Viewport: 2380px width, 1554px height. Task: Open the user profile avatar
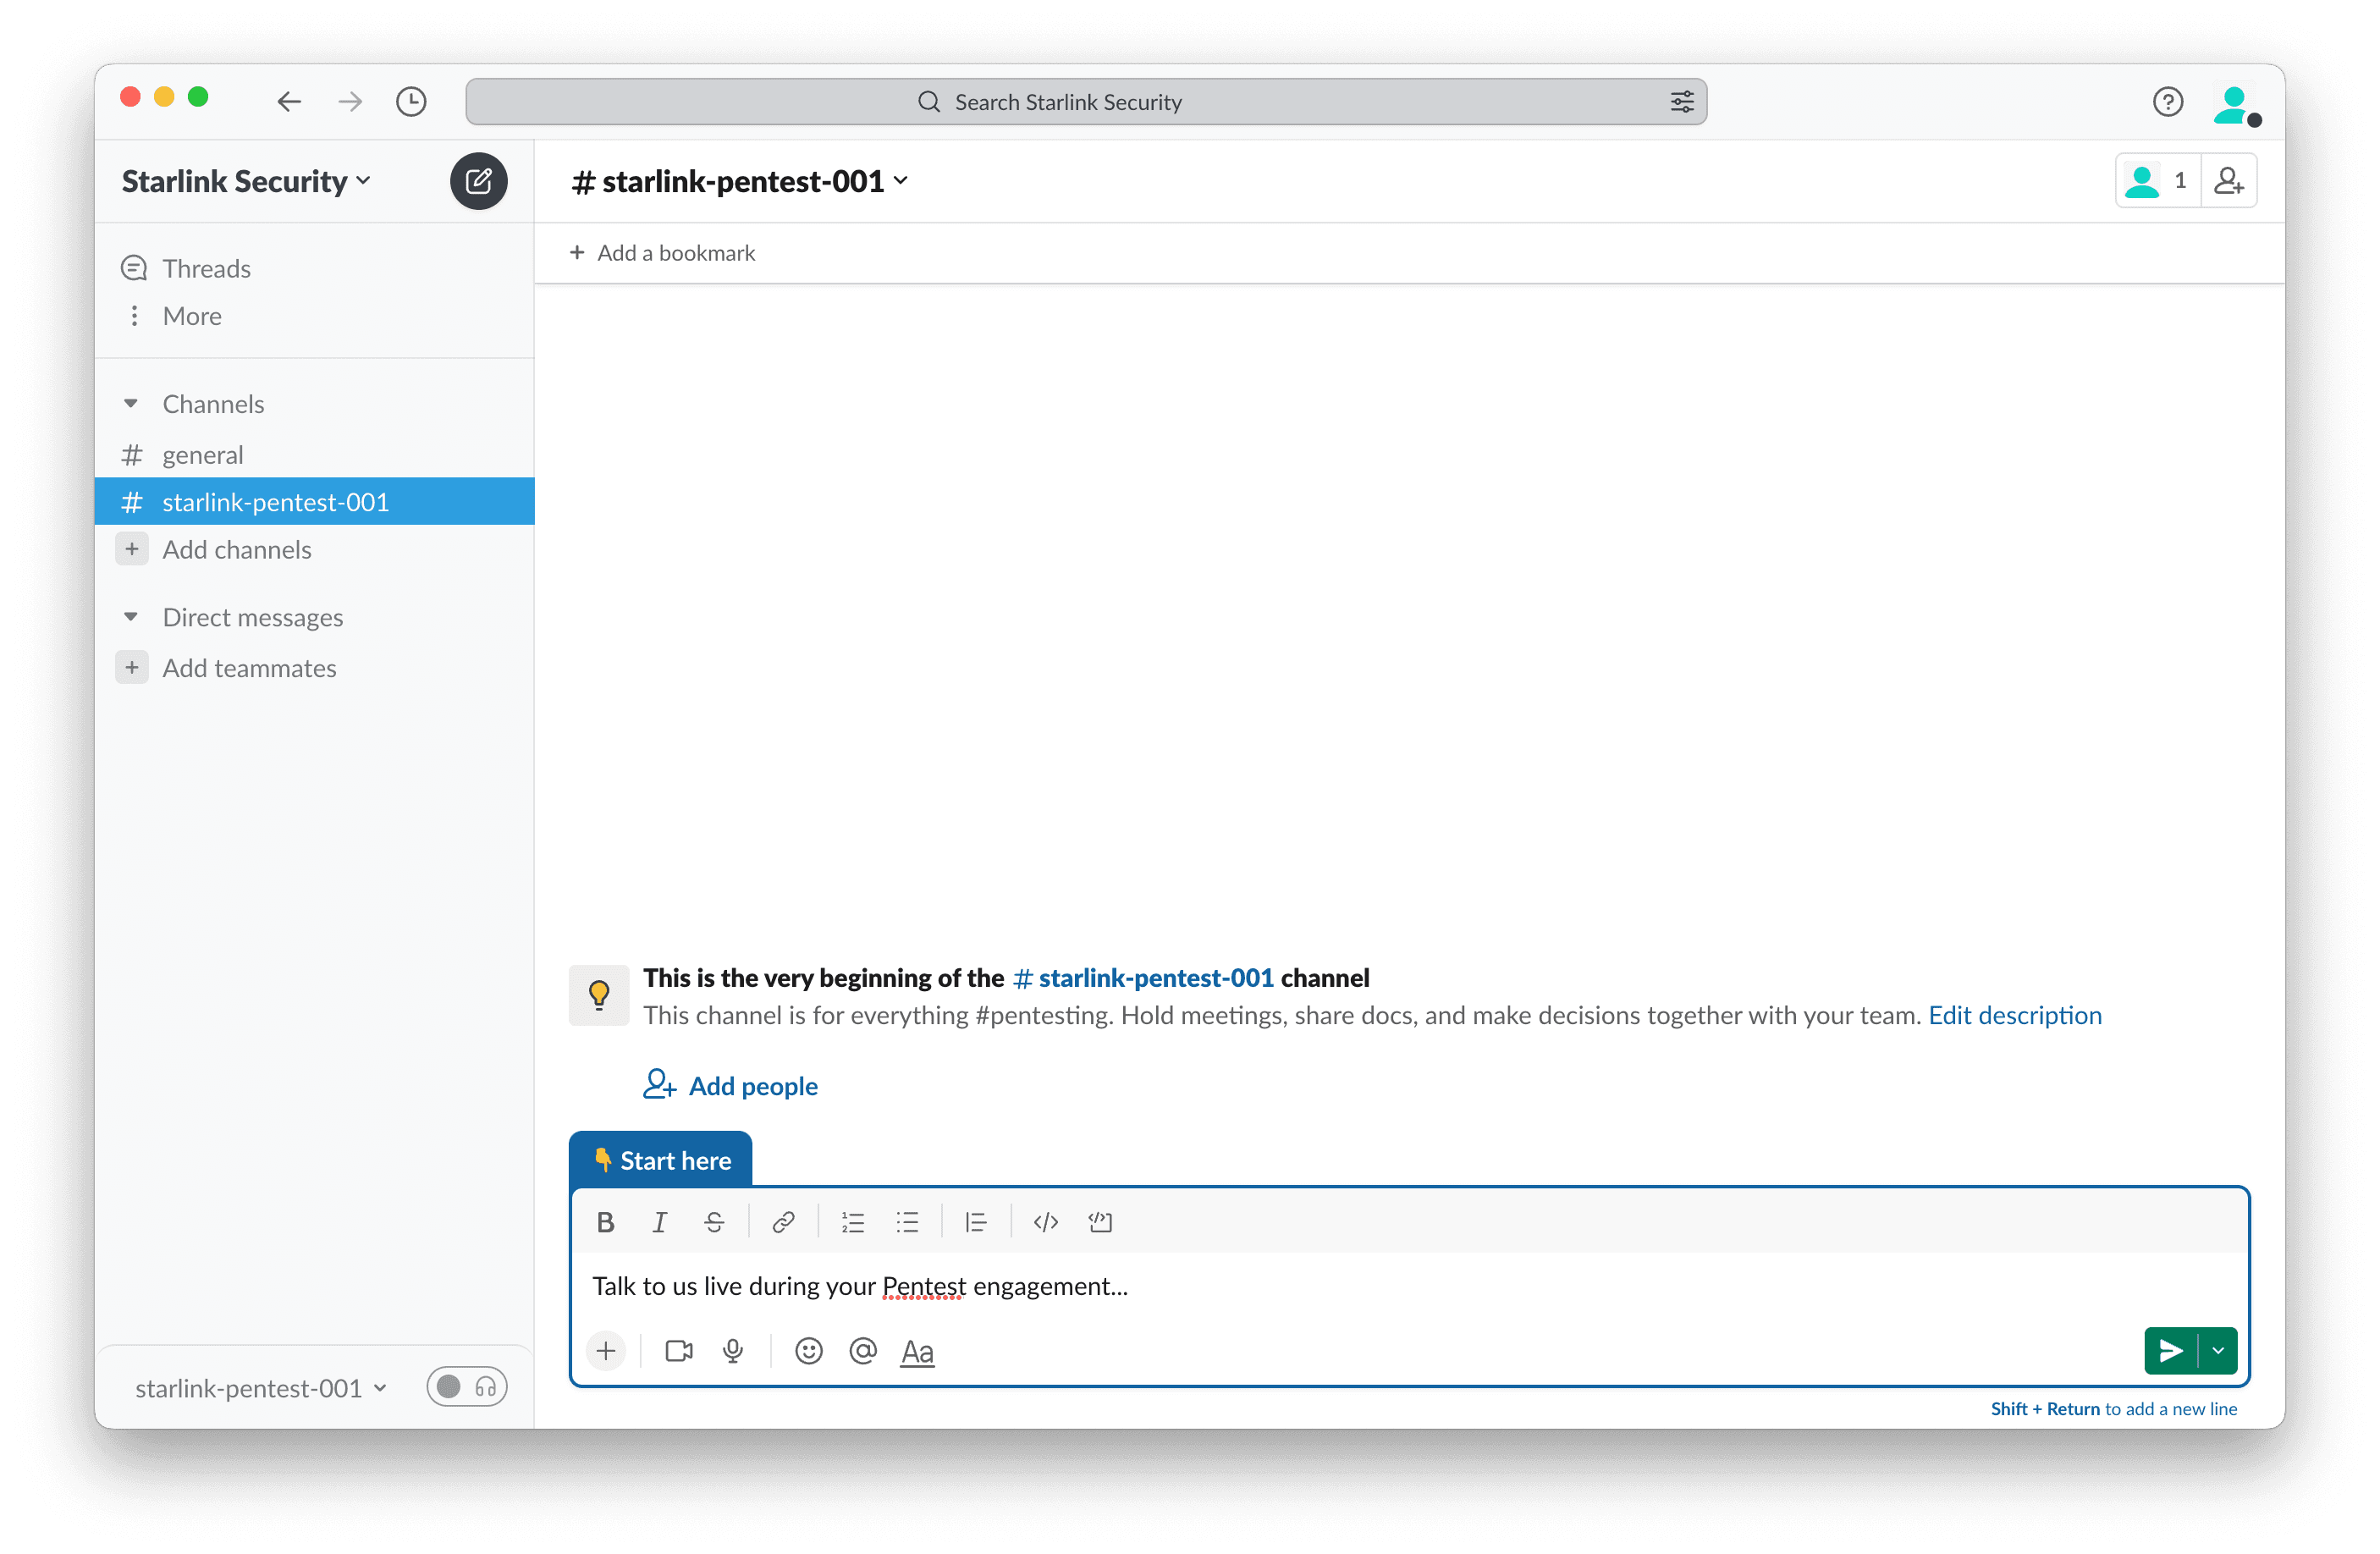point(2235,104)
